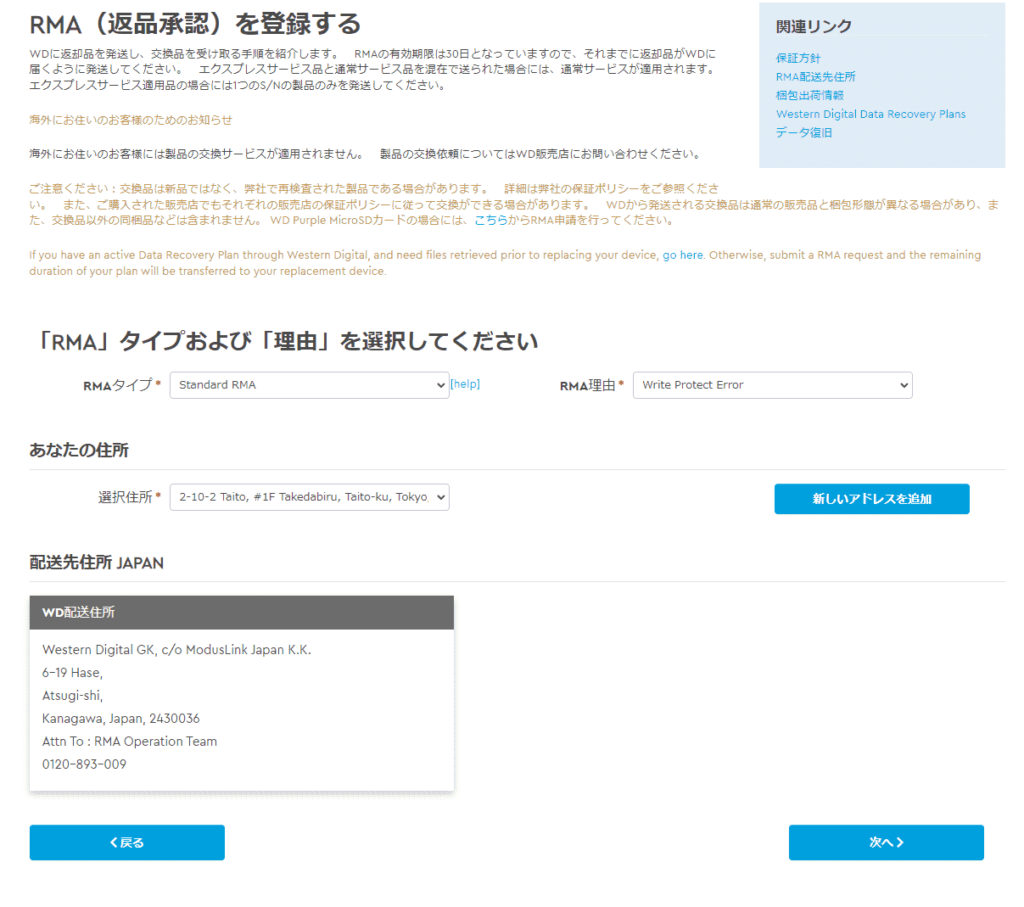Screen dimensions: 1024x907
Task: Expand the RMA理由 dropdown showing Write Protect Error
Action: click(772, 385)
